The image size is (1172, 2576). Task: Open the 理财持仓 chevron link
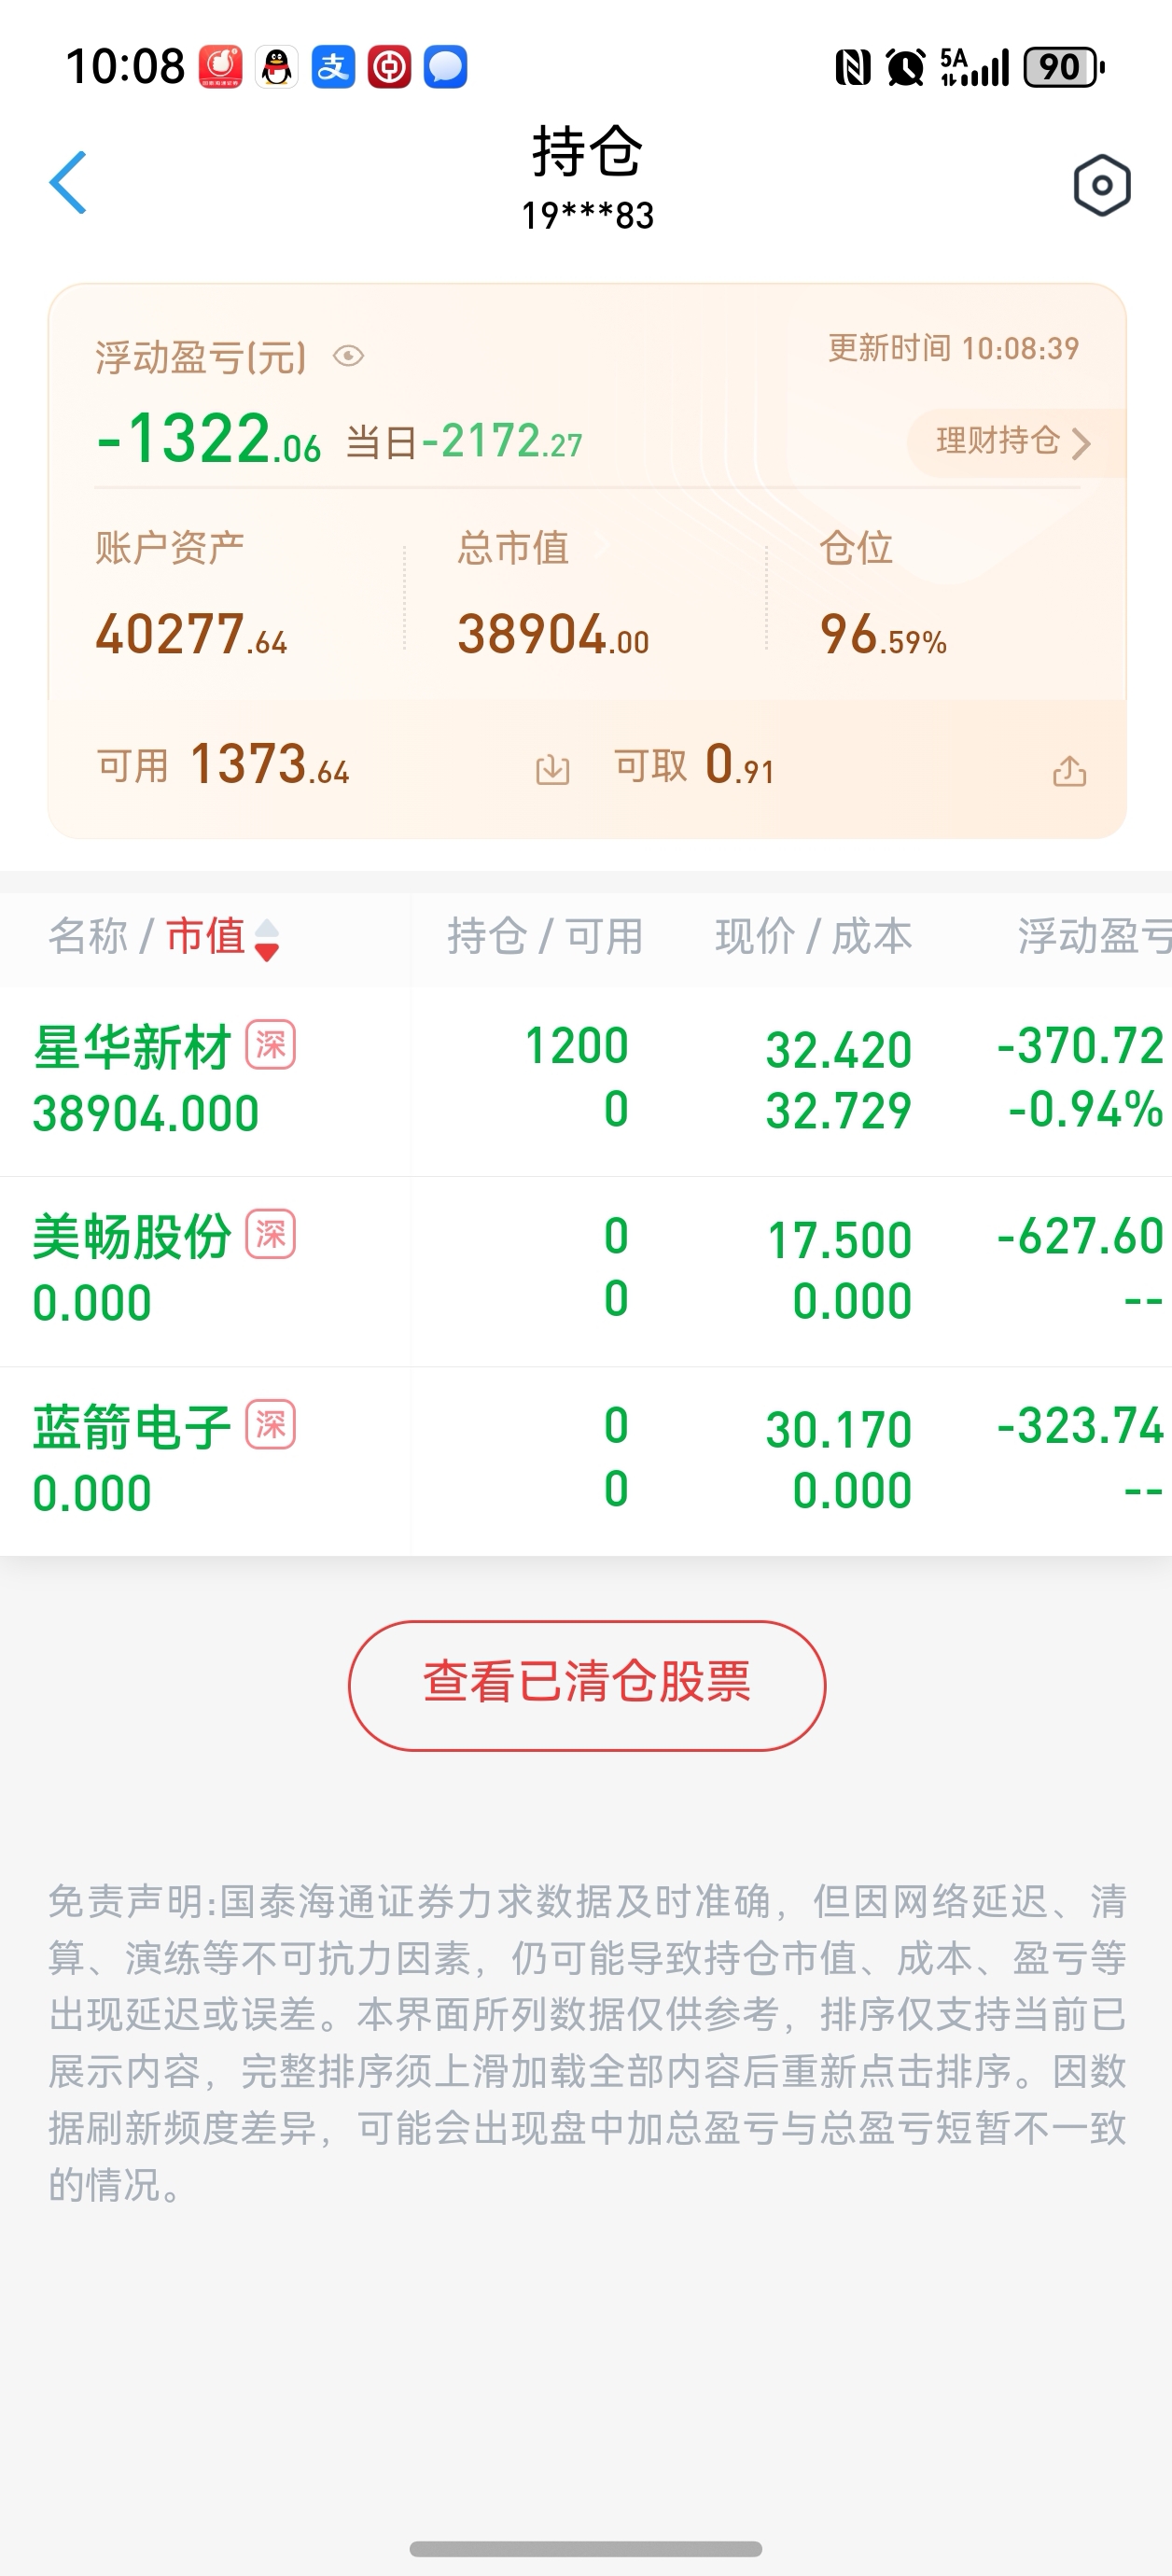(1012, 441)
